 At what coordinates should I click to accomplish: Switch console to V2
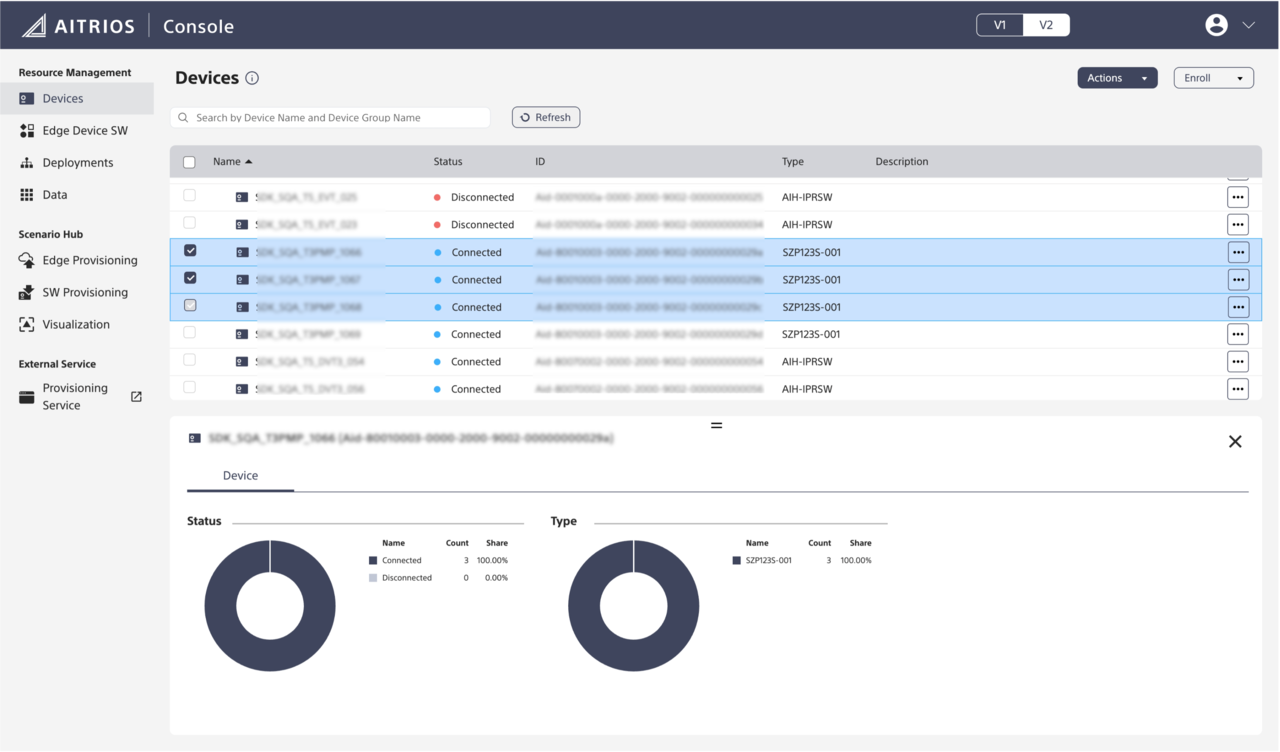tap(1046, 25)
